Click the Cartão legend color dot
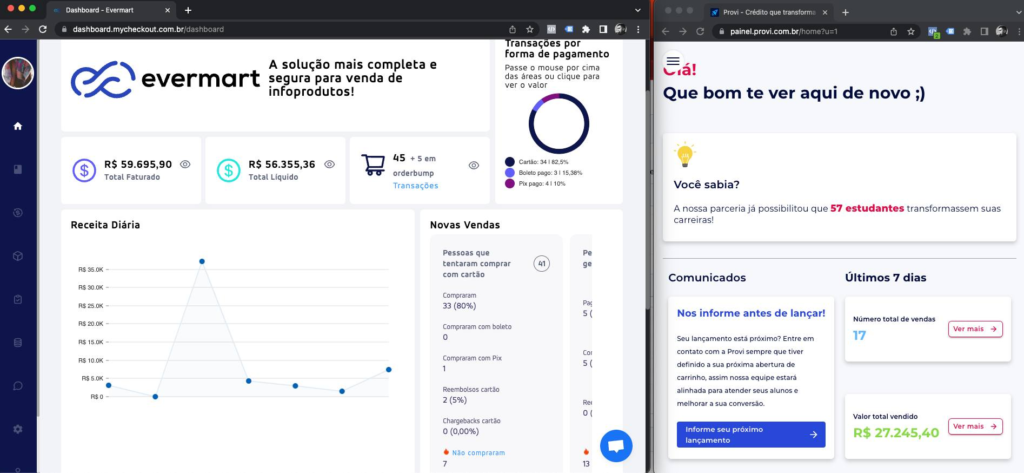The height and width of the screenshot is (473, 1024). click(509, 161)
